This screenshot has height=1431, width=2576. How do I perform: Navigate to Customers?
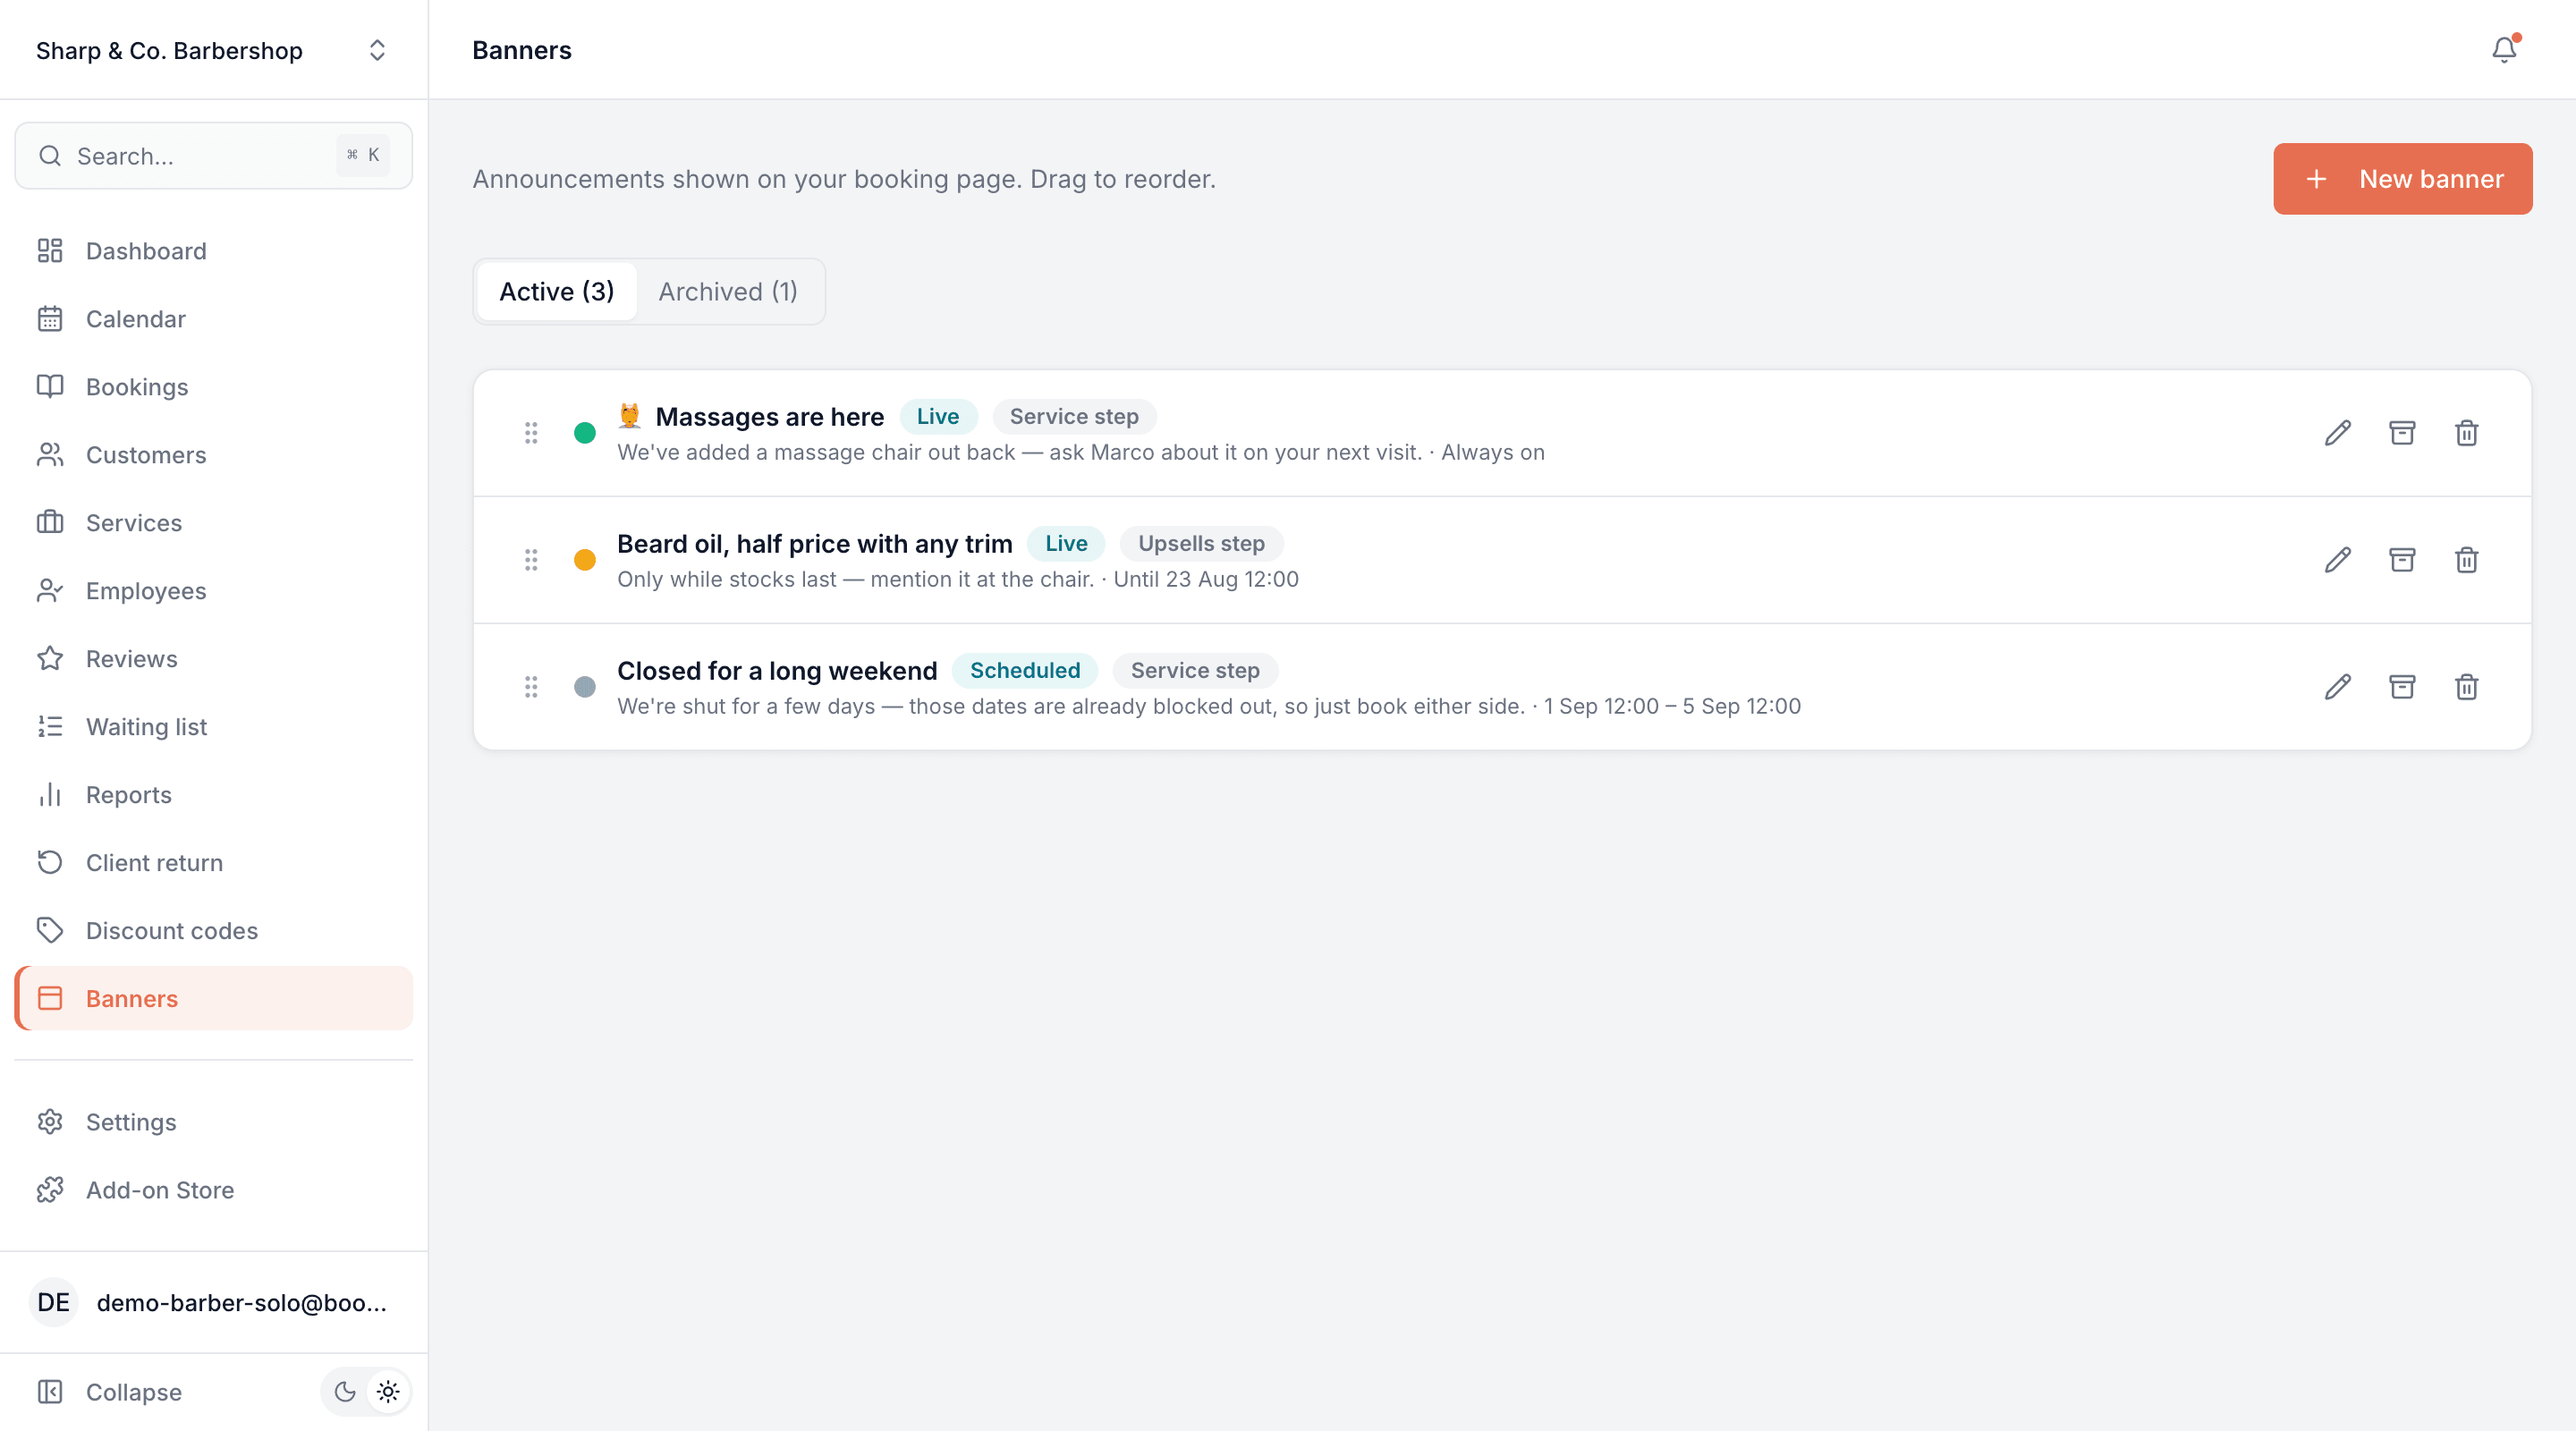pos(213,455)
